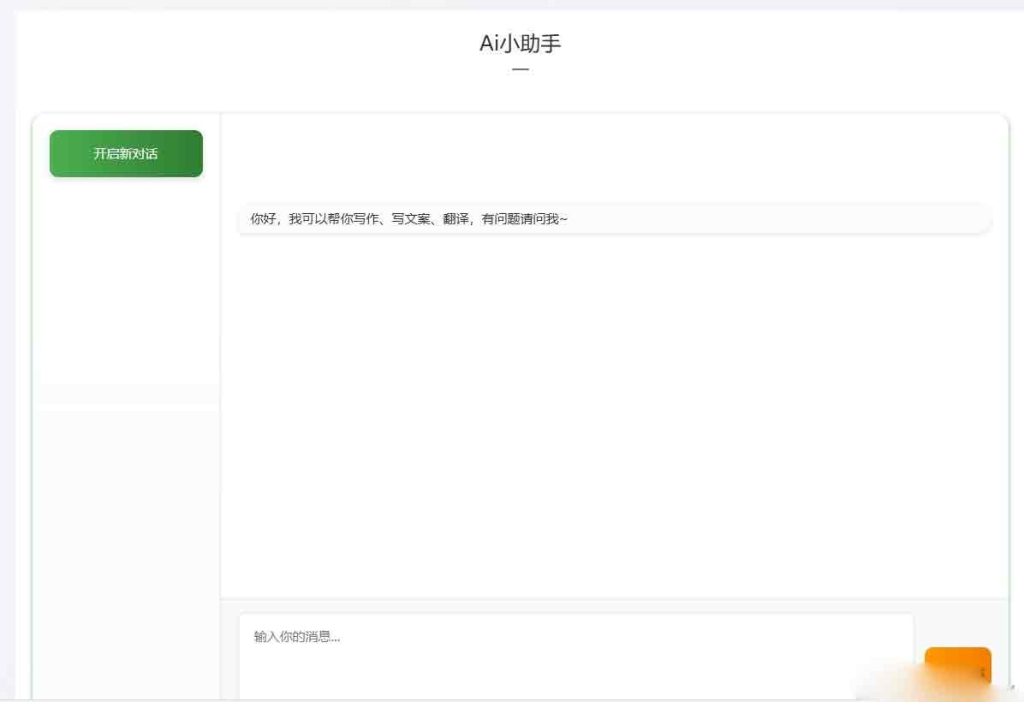Click the lower sidebar section
Viewport: 1024px width, 702px height.
[x=125, y=550]
